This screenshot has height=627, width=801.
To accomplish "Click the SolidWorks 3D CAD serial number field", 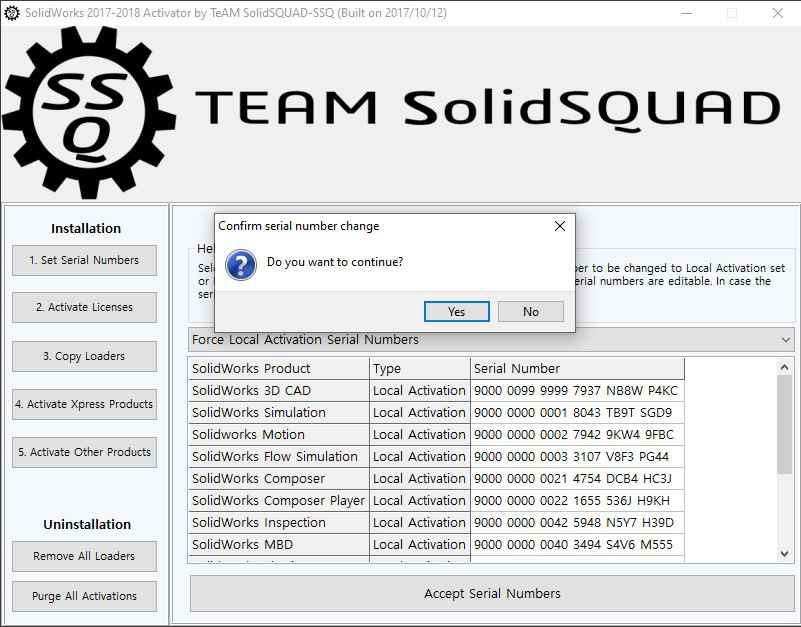I will click(576, 391).
